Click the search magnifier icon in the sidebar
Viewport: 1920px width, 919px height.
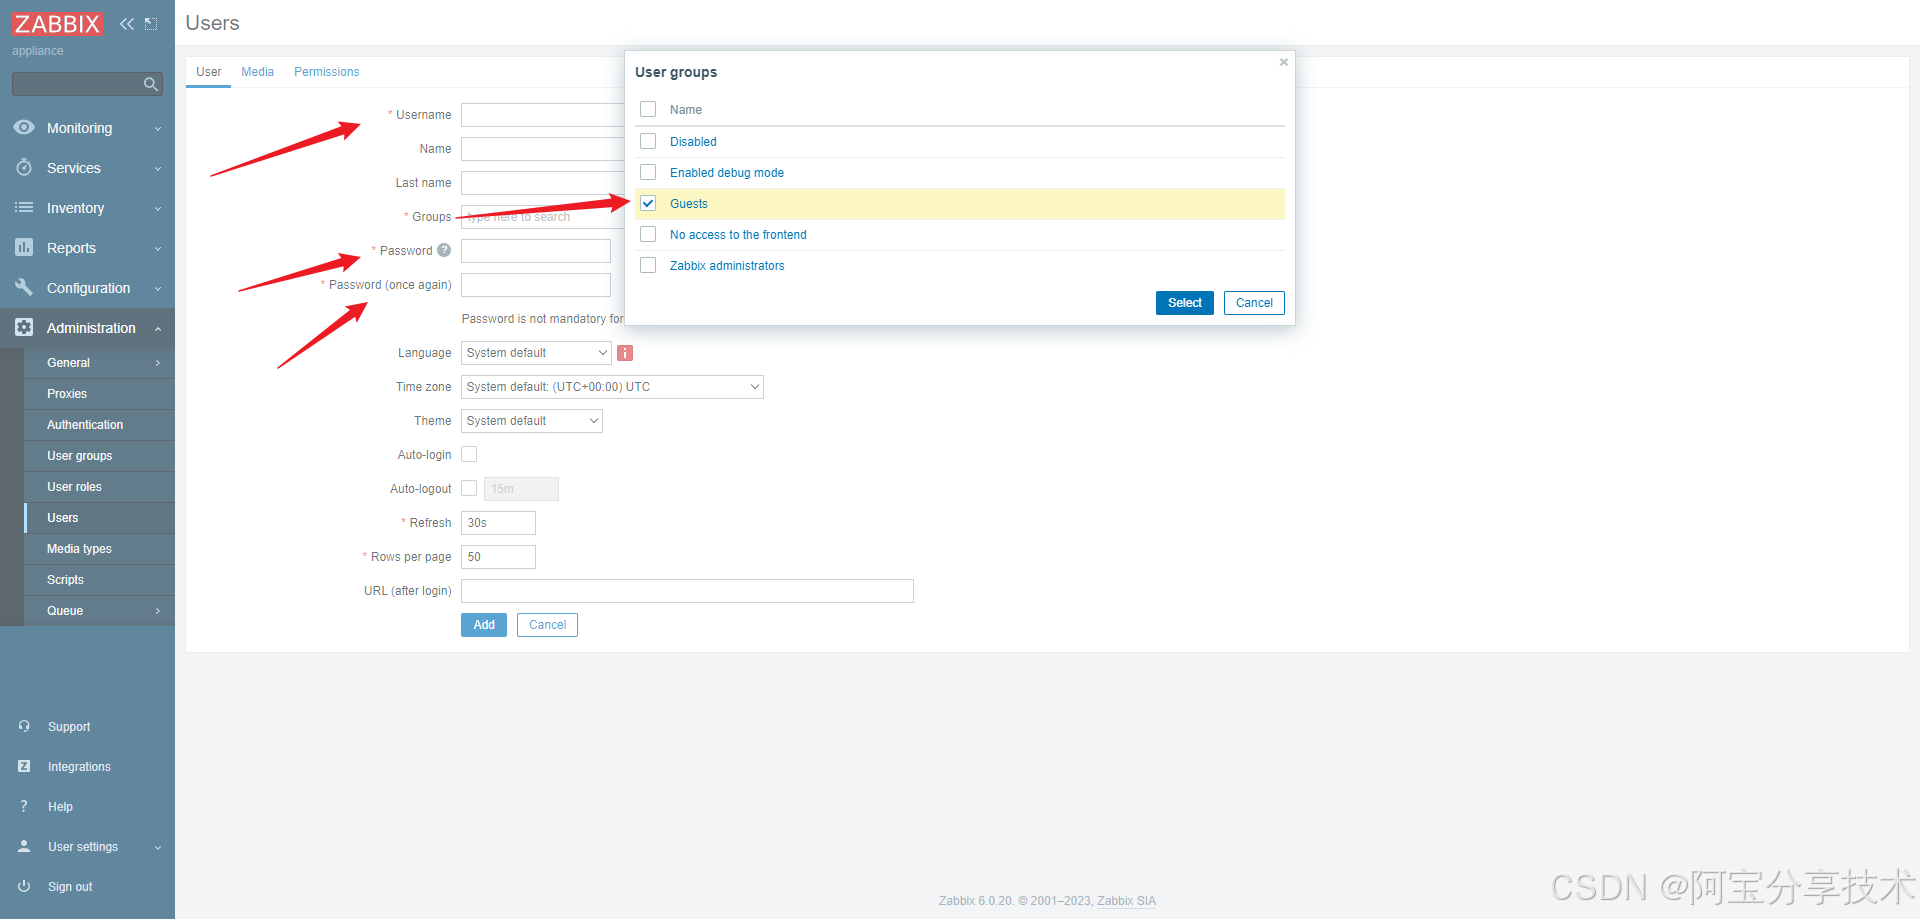151,84
